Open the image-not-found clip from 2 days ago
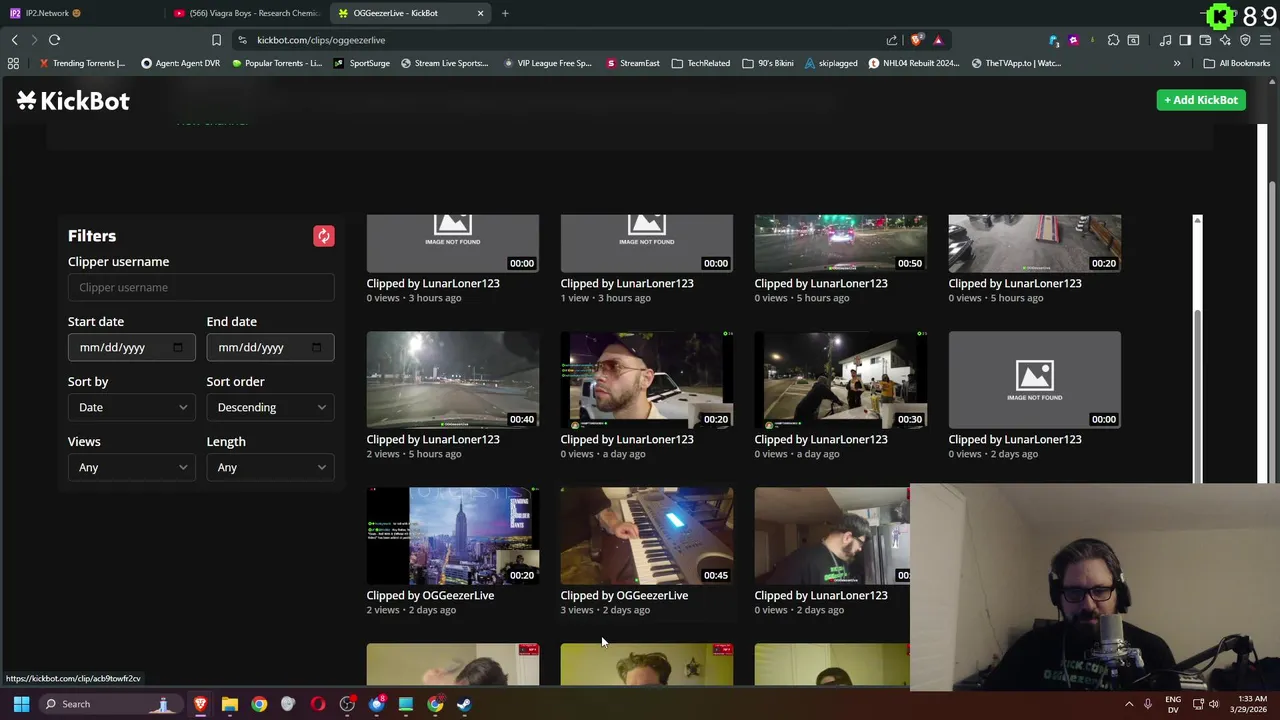 [1035, 380]
